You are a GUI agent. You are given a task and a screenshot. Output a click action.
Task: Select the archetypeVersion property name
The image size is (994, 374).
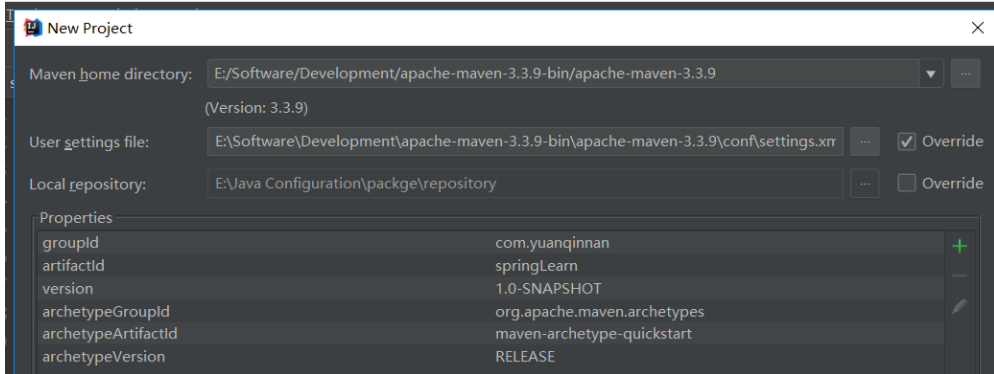point(103,356)
